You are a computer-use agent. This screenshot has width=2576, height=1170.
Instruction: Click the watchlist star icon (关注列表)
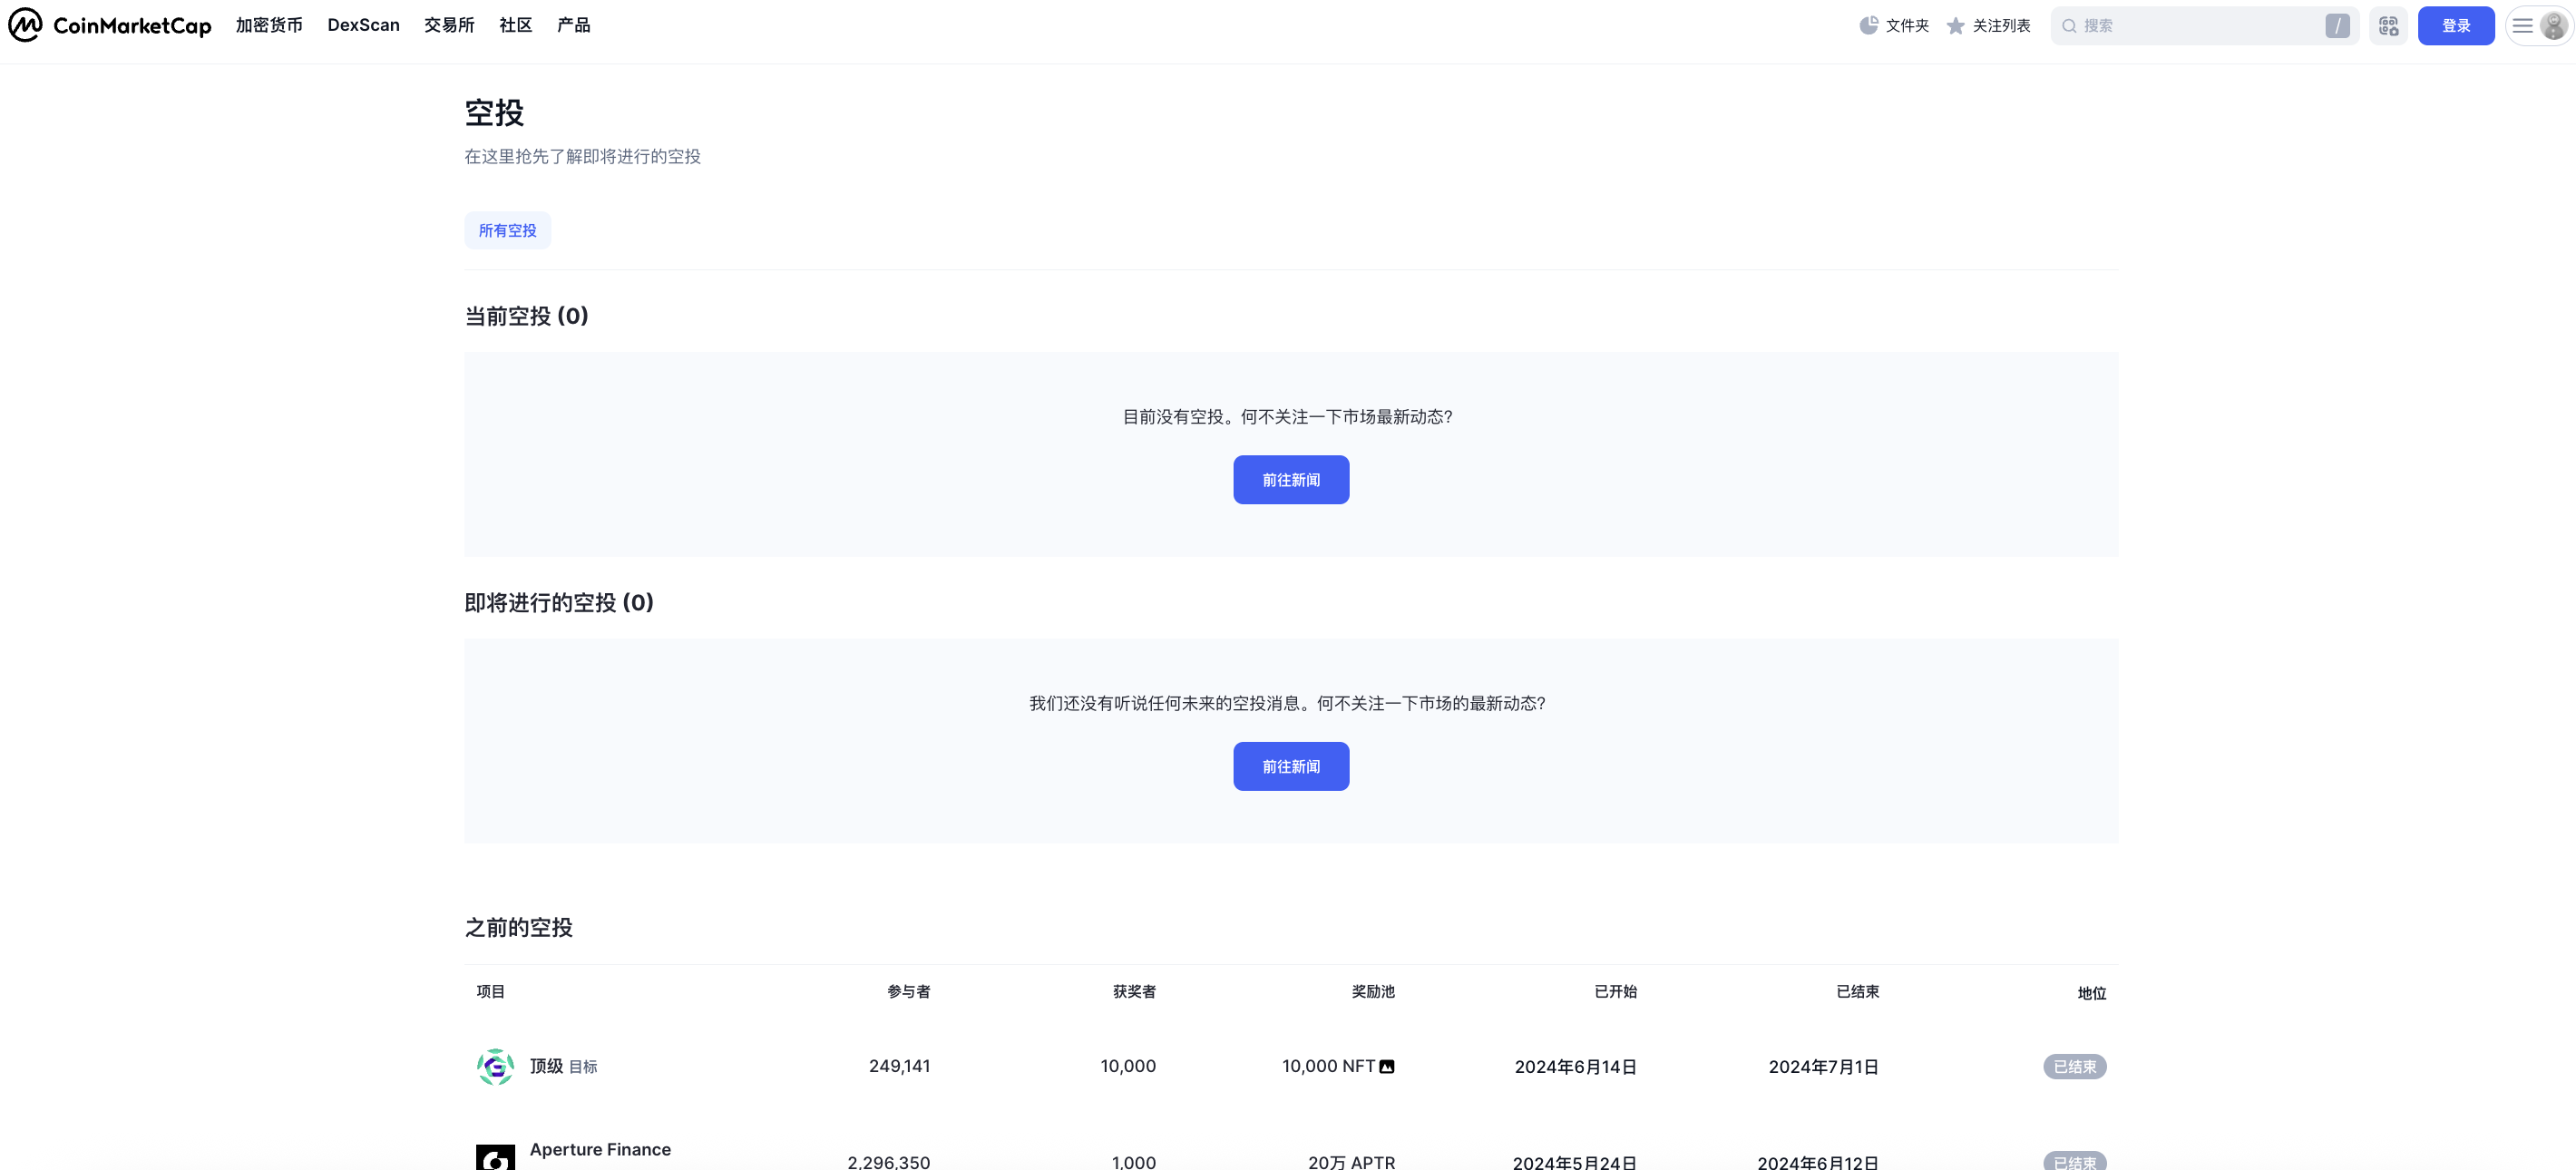[x=1955, y=25]
